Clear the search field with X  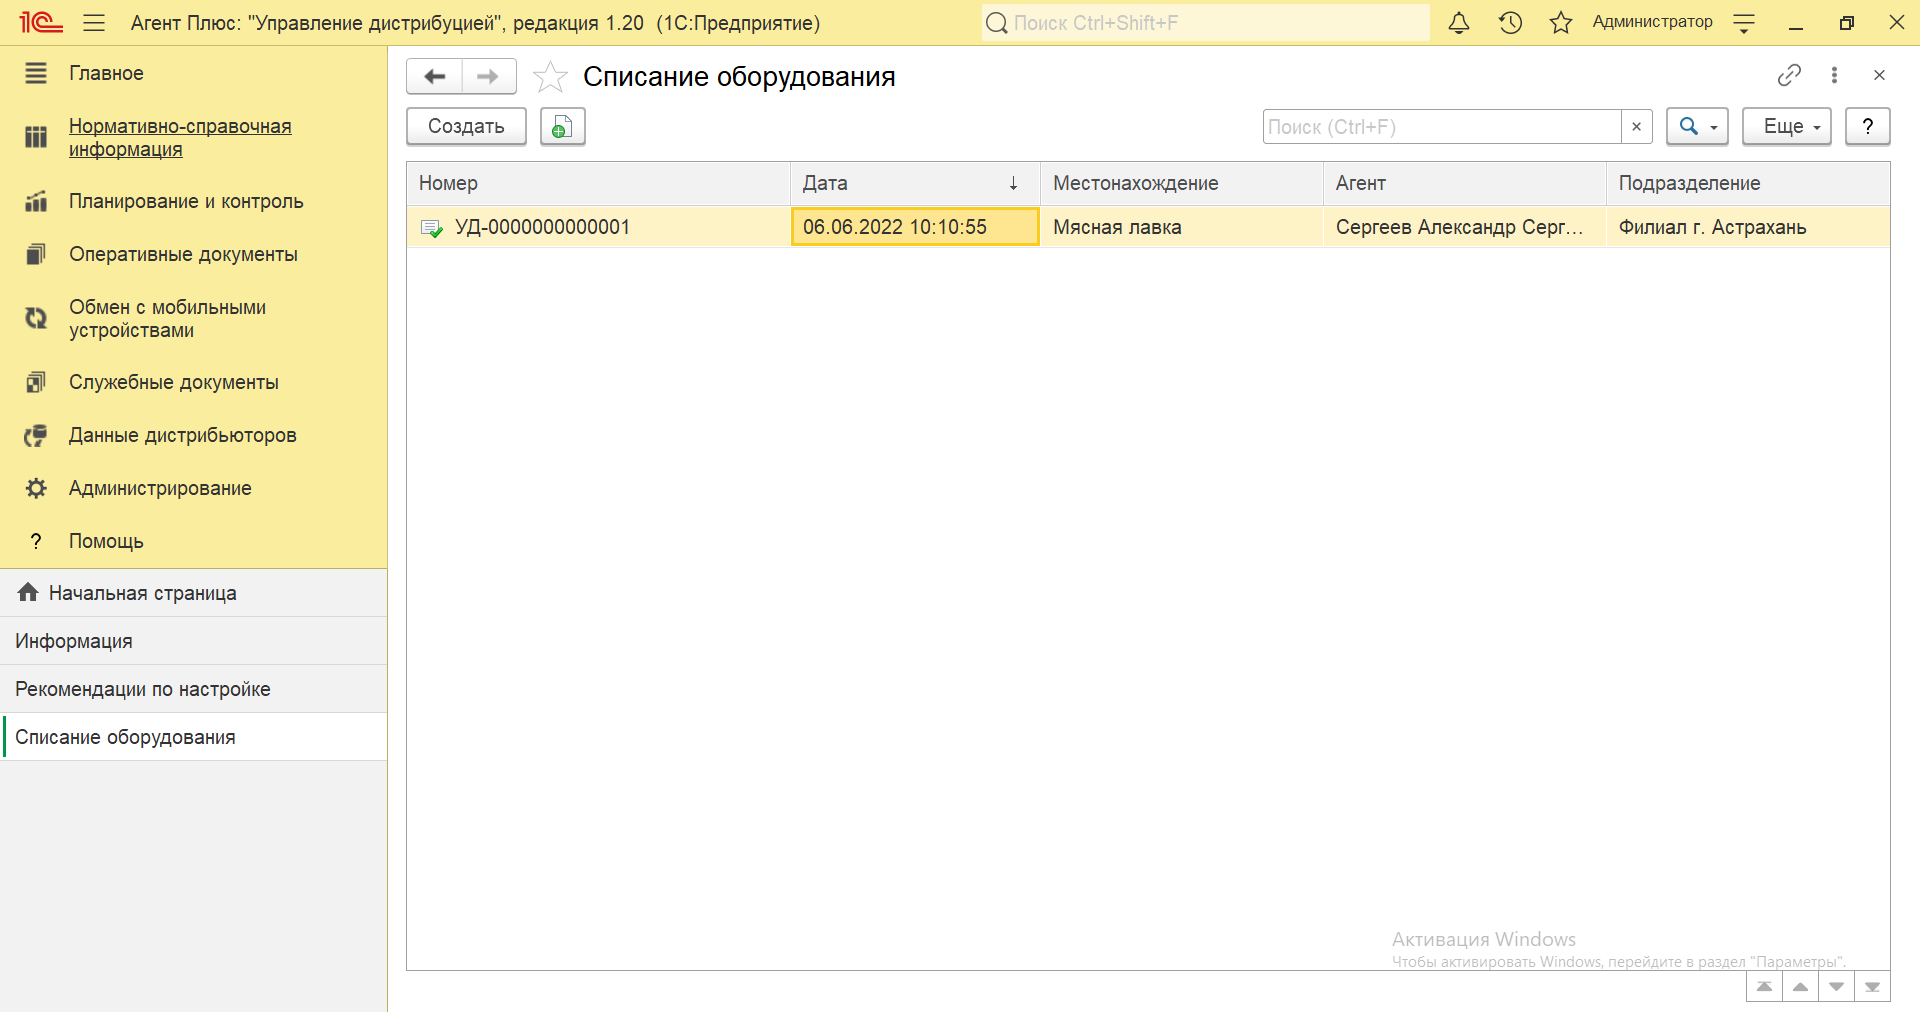(1636, 127)
